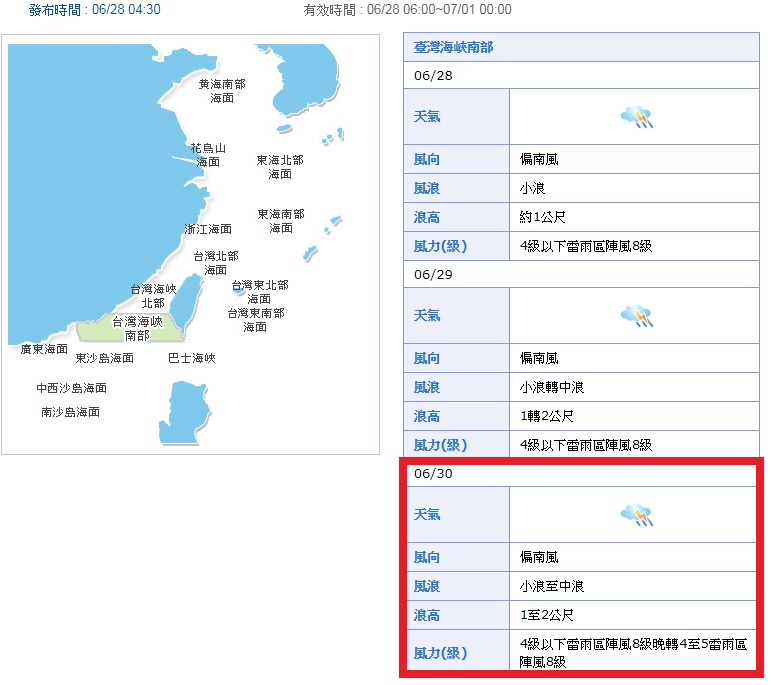Select 東海南部海面 region on the map

[x=281, y=221]
